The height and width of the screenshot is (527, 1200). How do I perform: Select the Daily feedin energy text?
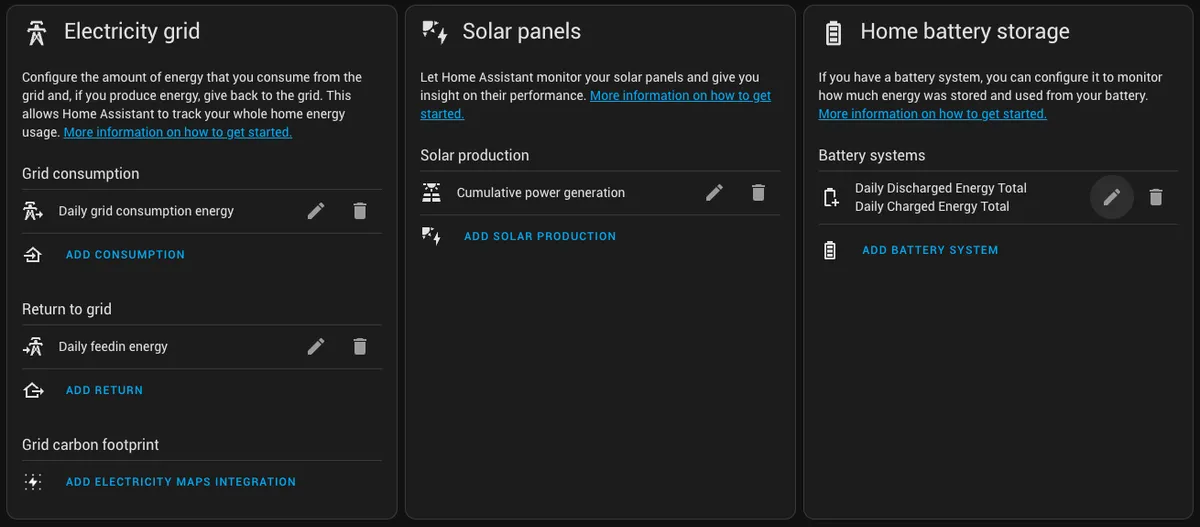click(113, 346)
